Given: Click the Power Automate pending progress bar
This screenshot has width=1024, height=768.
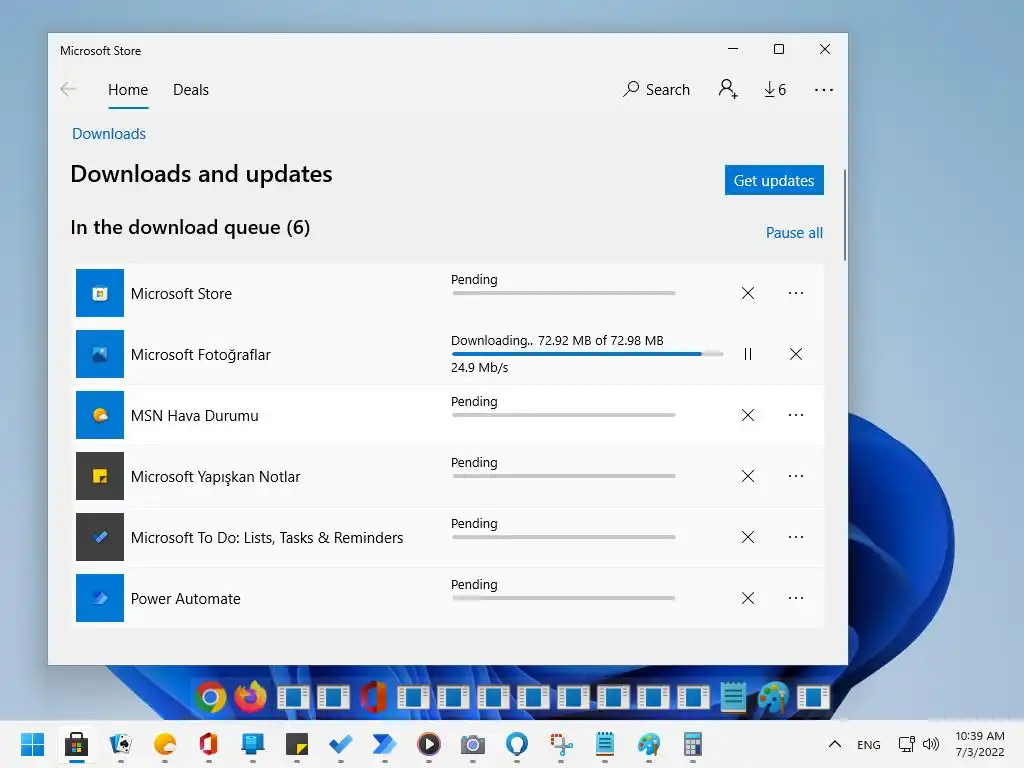Looking at the screenshot, I should pos(564,598).
